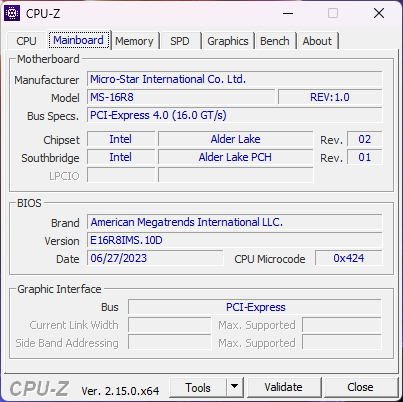Select the Mainboard tab

(x=79, y=40)
